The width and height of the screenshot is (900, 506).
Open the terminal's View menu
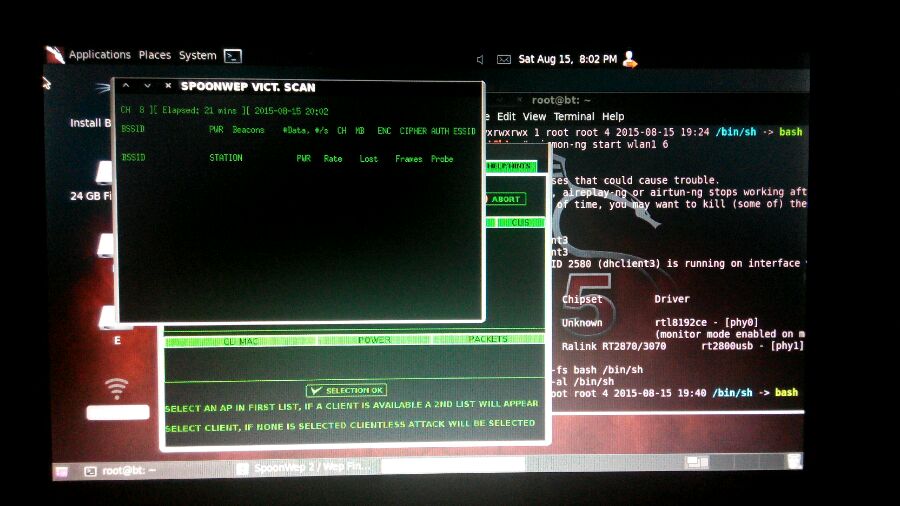(x=534, y=116)
